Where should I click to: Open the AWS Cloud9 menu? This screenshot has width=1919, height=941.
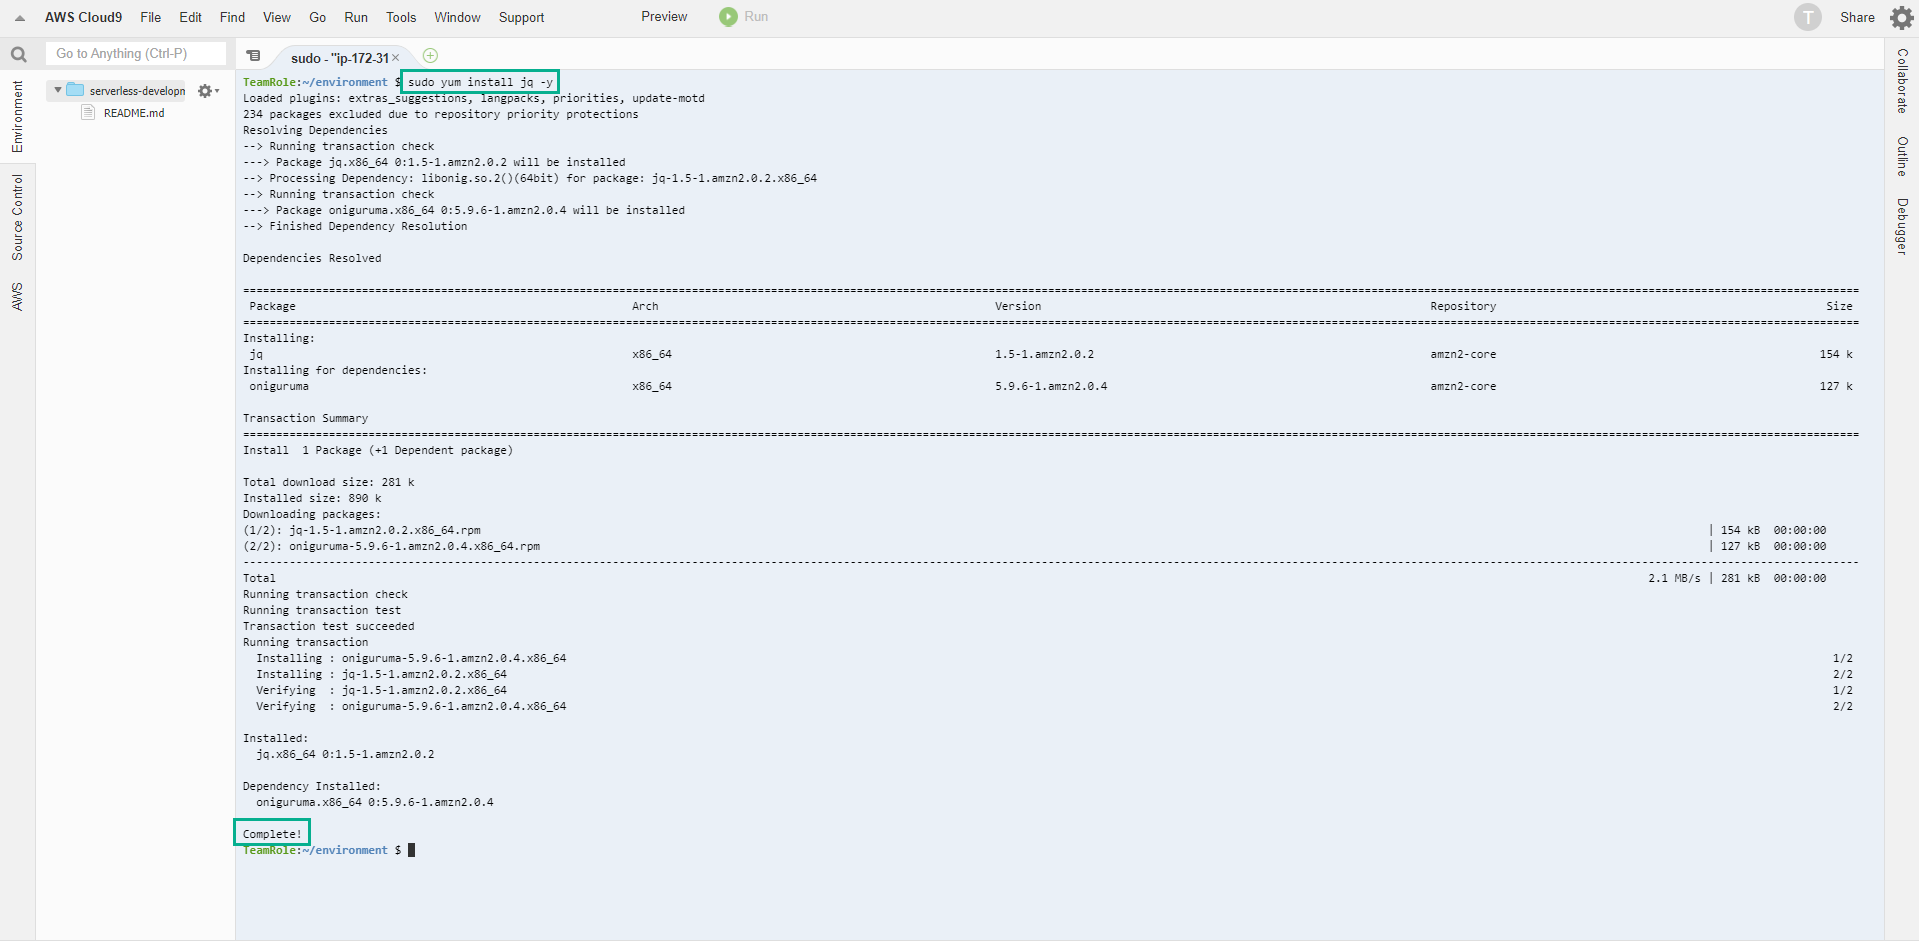click(83, 17)
